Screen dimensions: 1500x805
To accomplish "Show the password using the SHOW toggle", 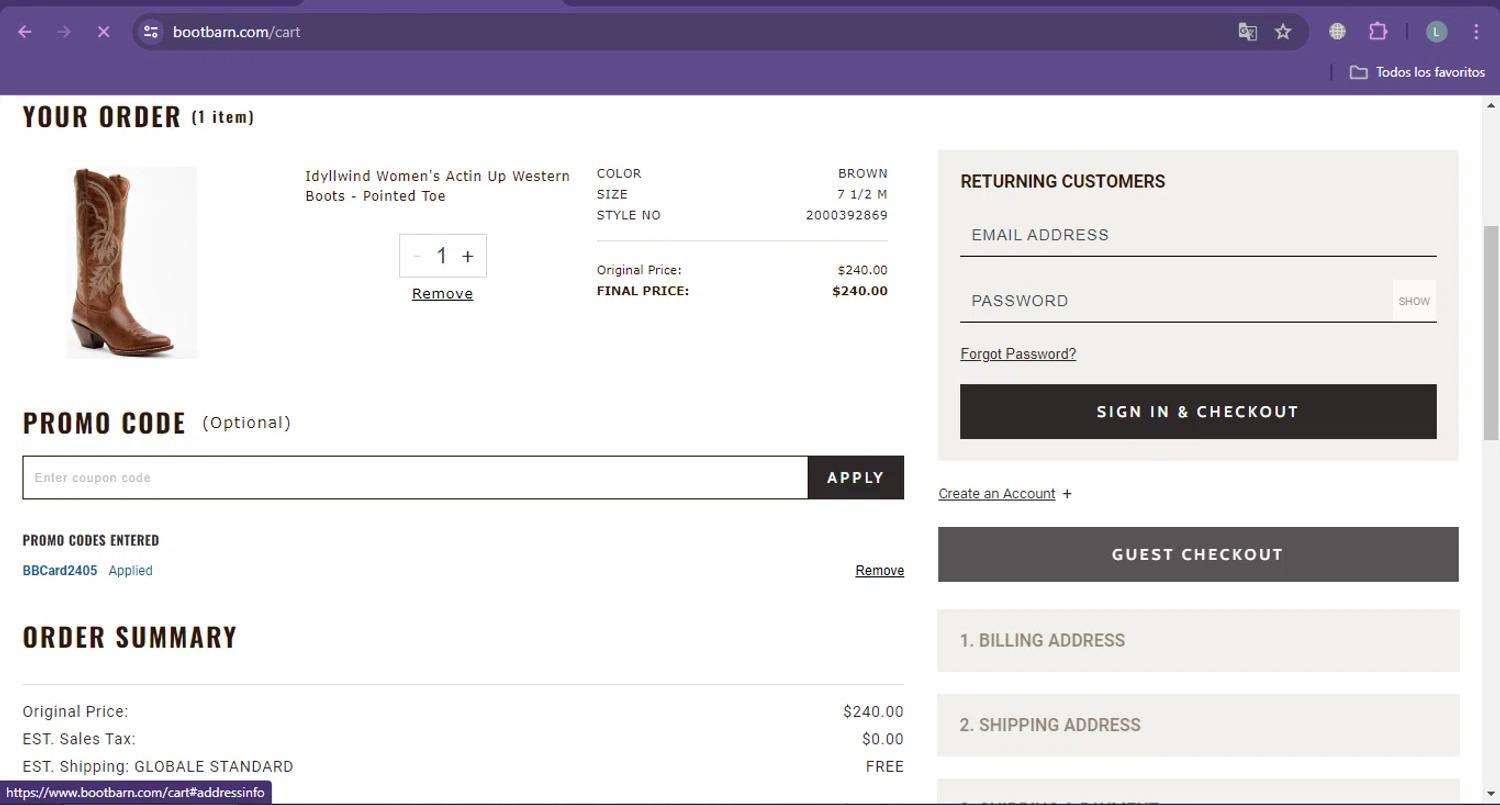I will tap(1413, 300).
